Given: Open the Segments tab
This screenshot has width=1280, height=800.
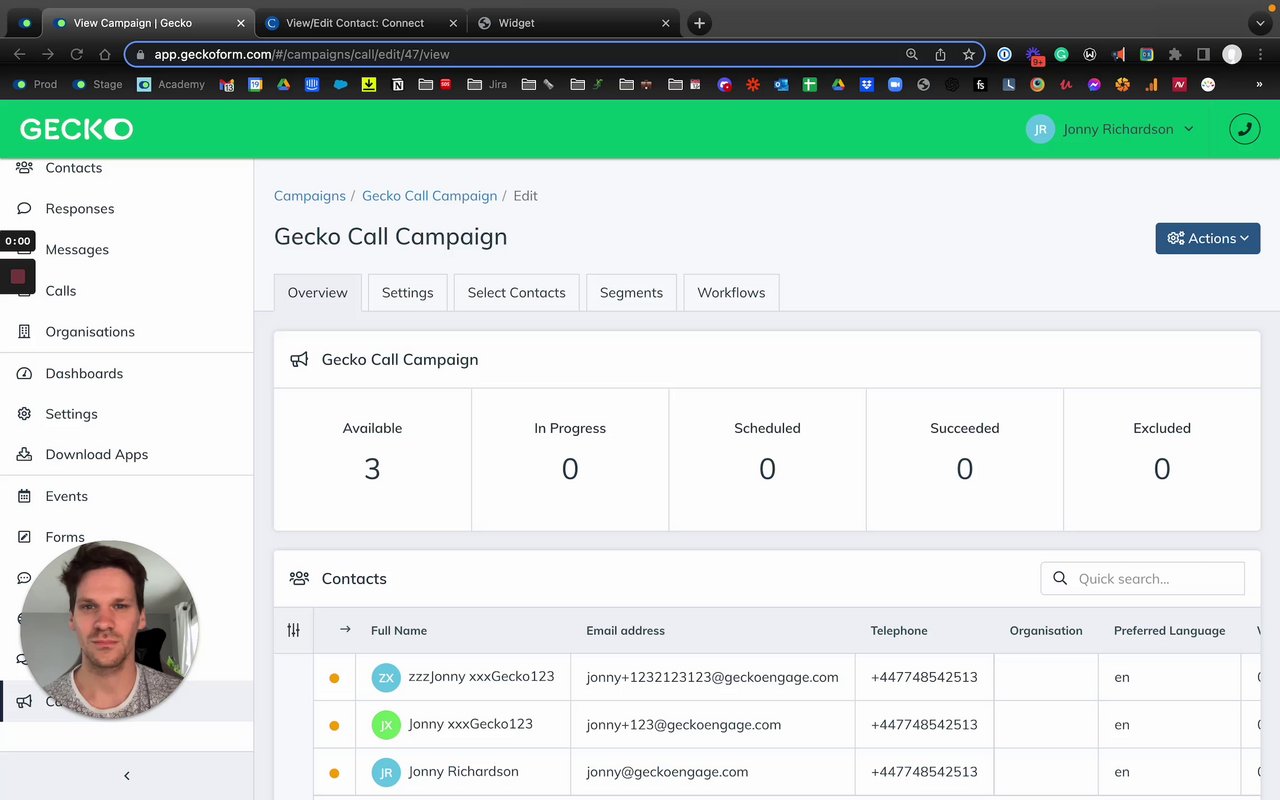Looking at the screenshot, I should coord(631,292).
